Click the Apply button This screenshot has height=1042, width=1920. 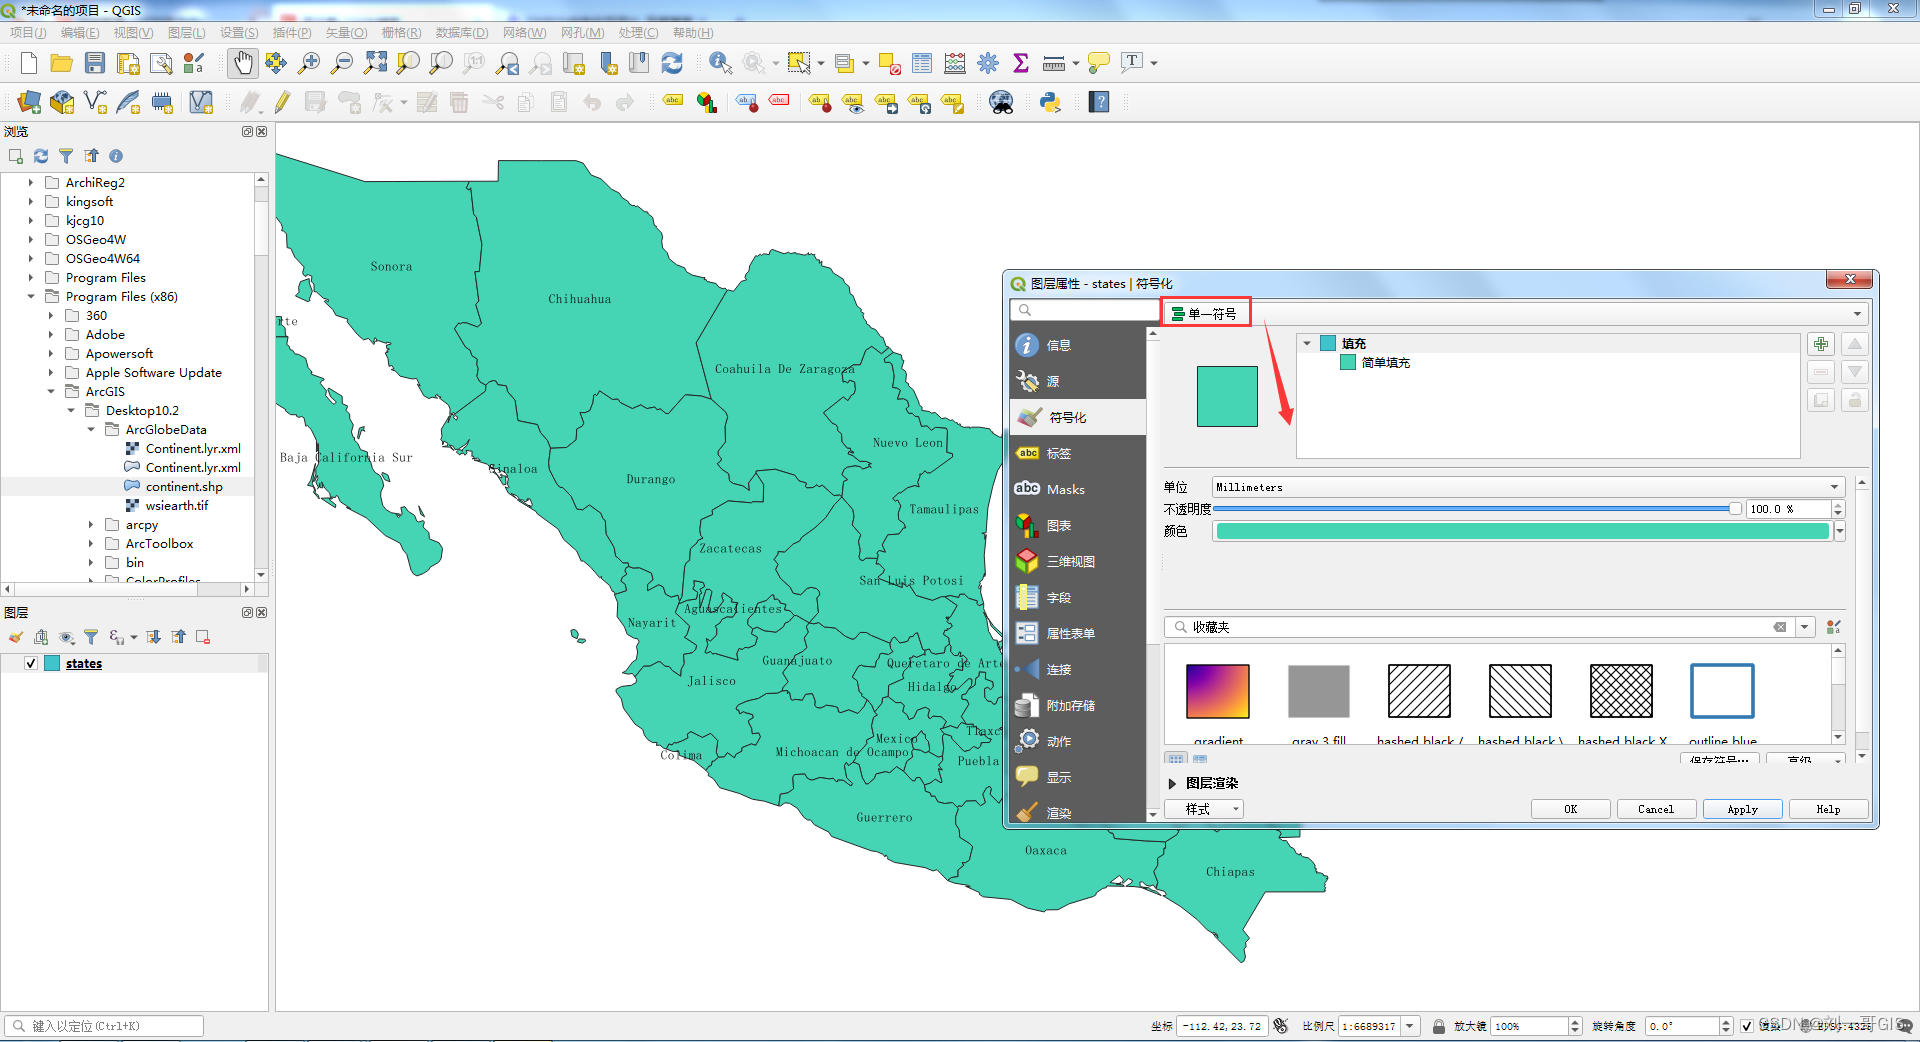click(x=1742, y=809)
